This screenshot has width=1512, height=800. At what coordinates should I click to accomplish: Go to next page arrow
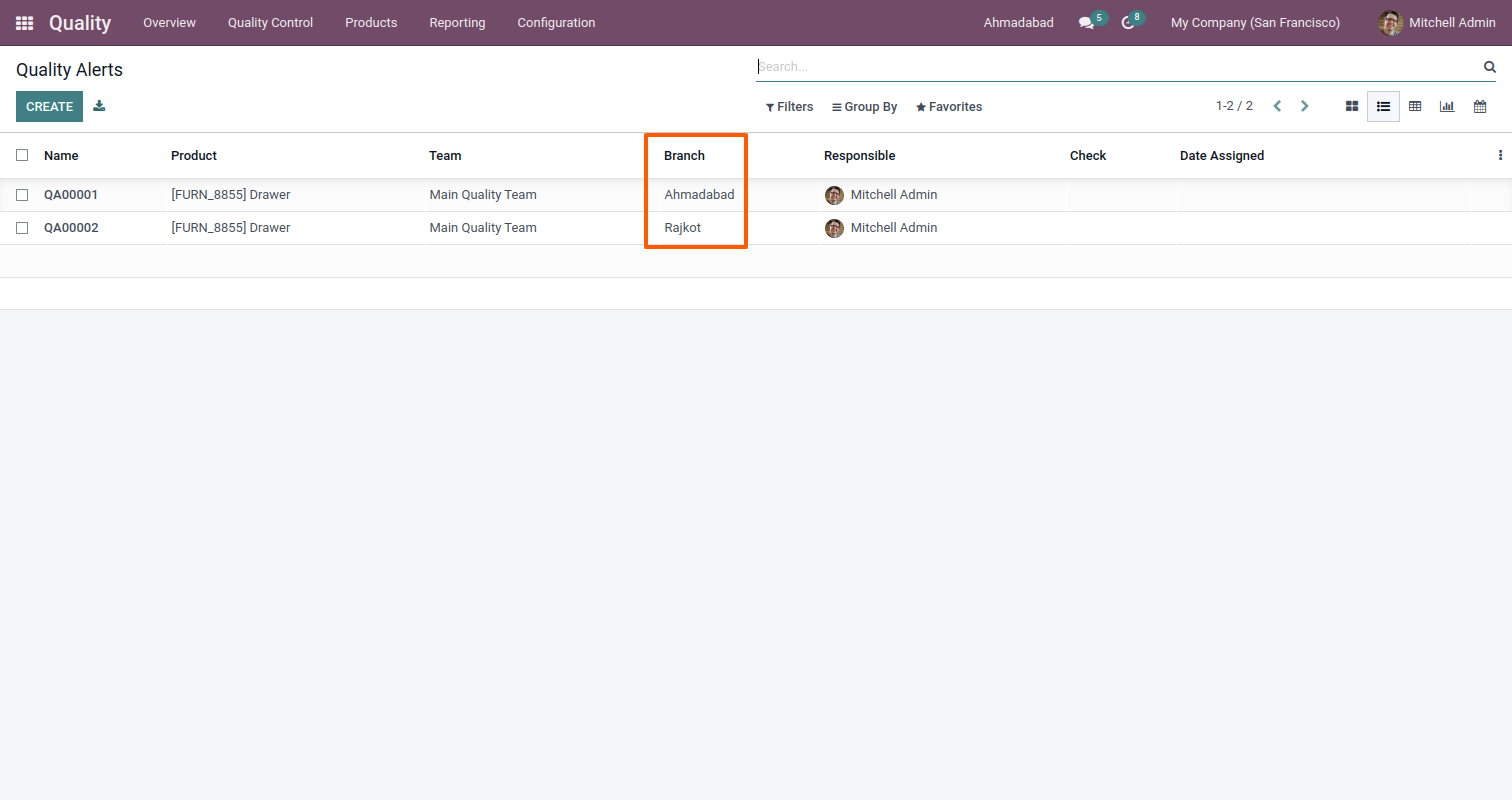click(1304, 106)
